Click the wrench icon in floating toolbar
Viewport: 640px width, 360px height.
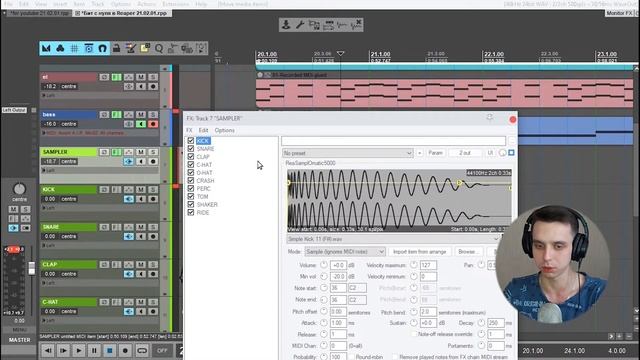pos(300,25)
